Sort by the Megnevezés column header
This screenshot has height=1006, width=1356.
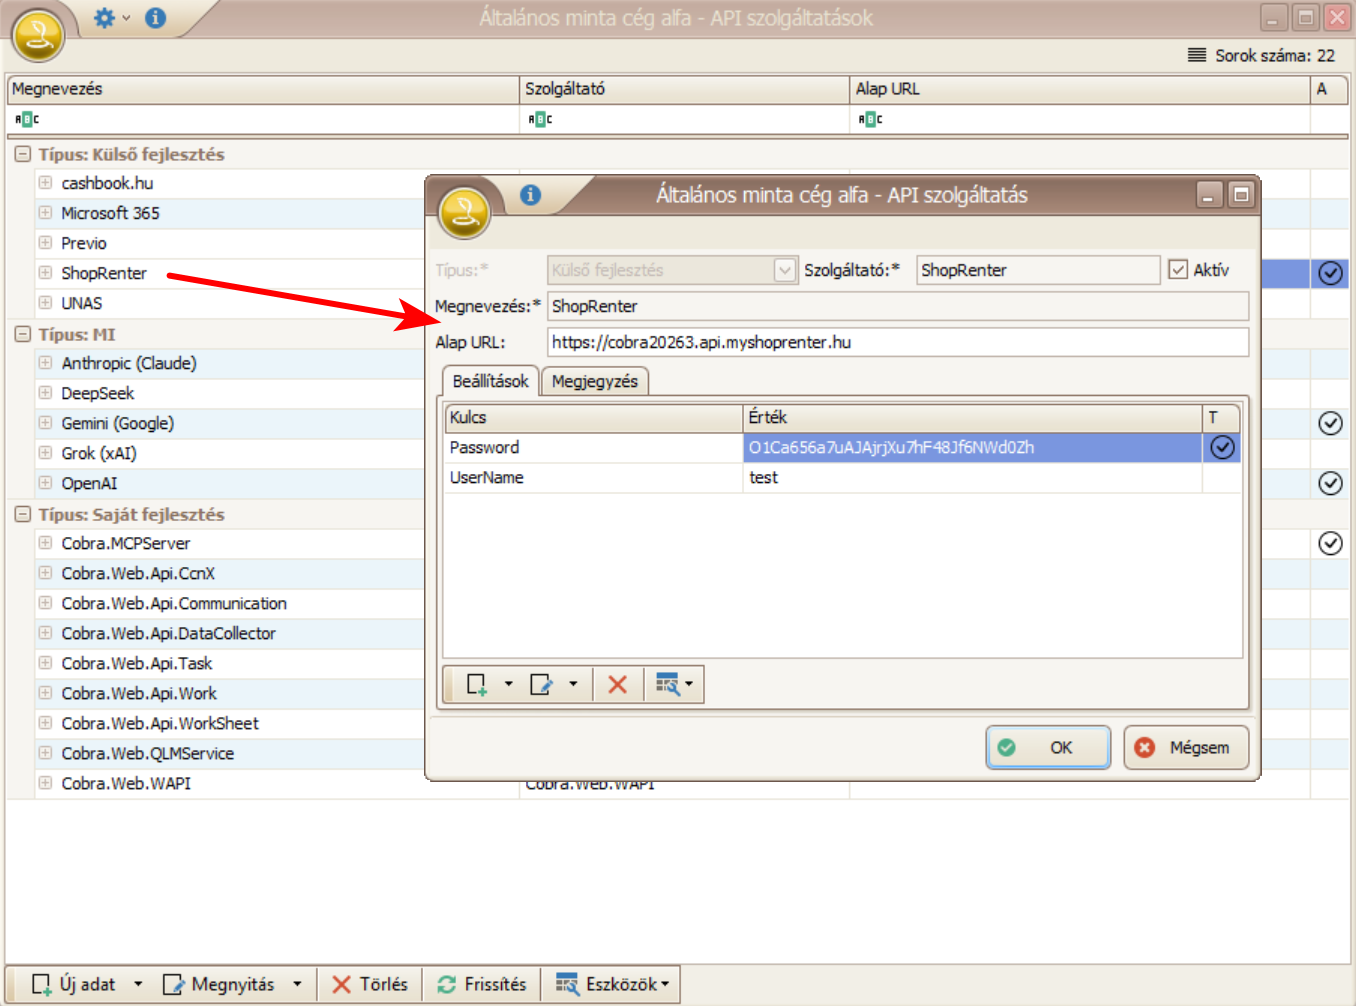pos(263,89)
